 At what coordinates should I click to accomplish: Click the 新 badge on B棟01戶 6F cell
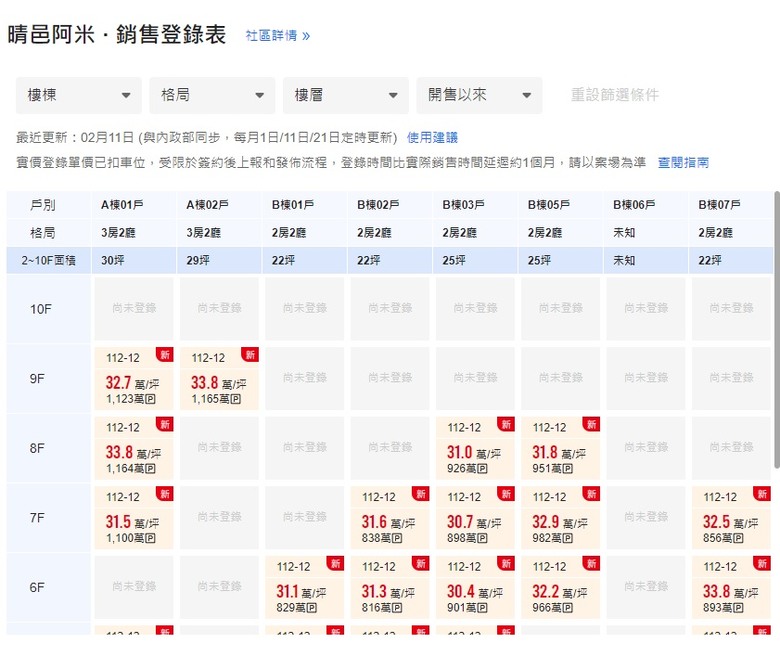click(x=335, y=563)
